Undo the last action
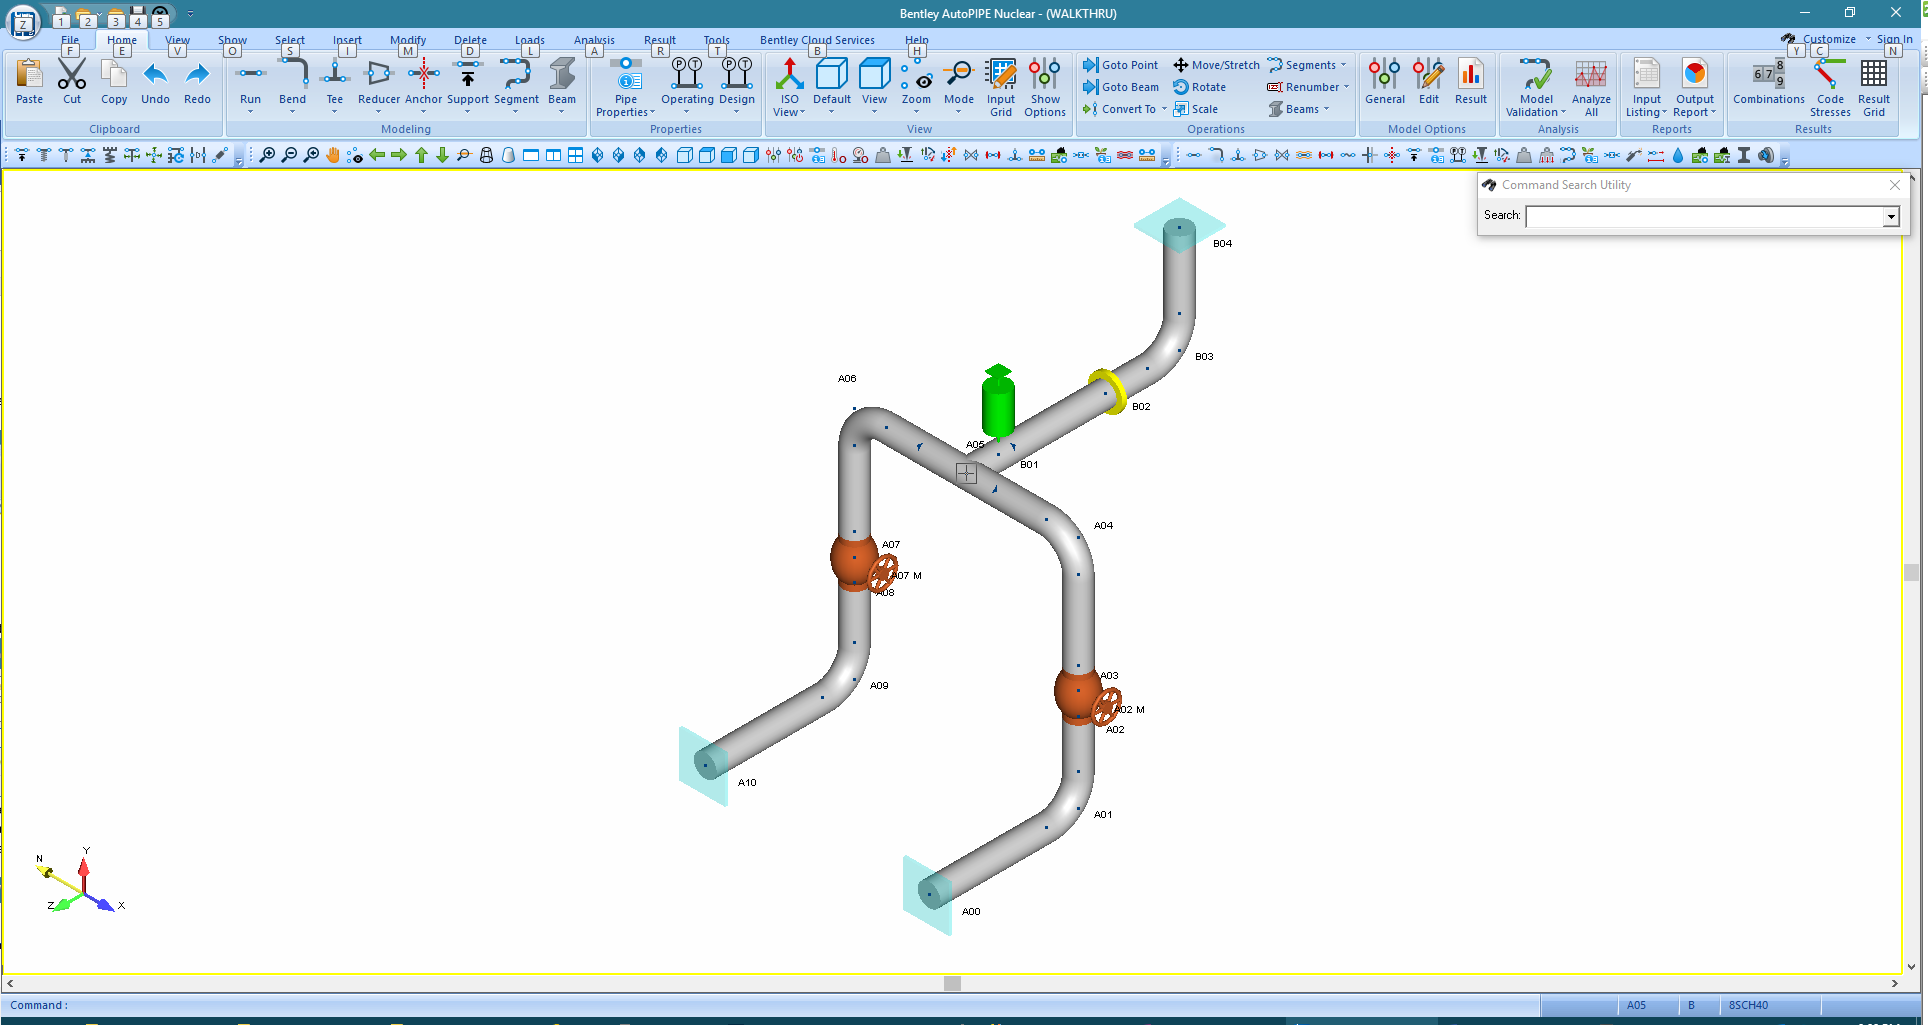This screenshot has height=1025, width=1928. [x=155, y=81]
